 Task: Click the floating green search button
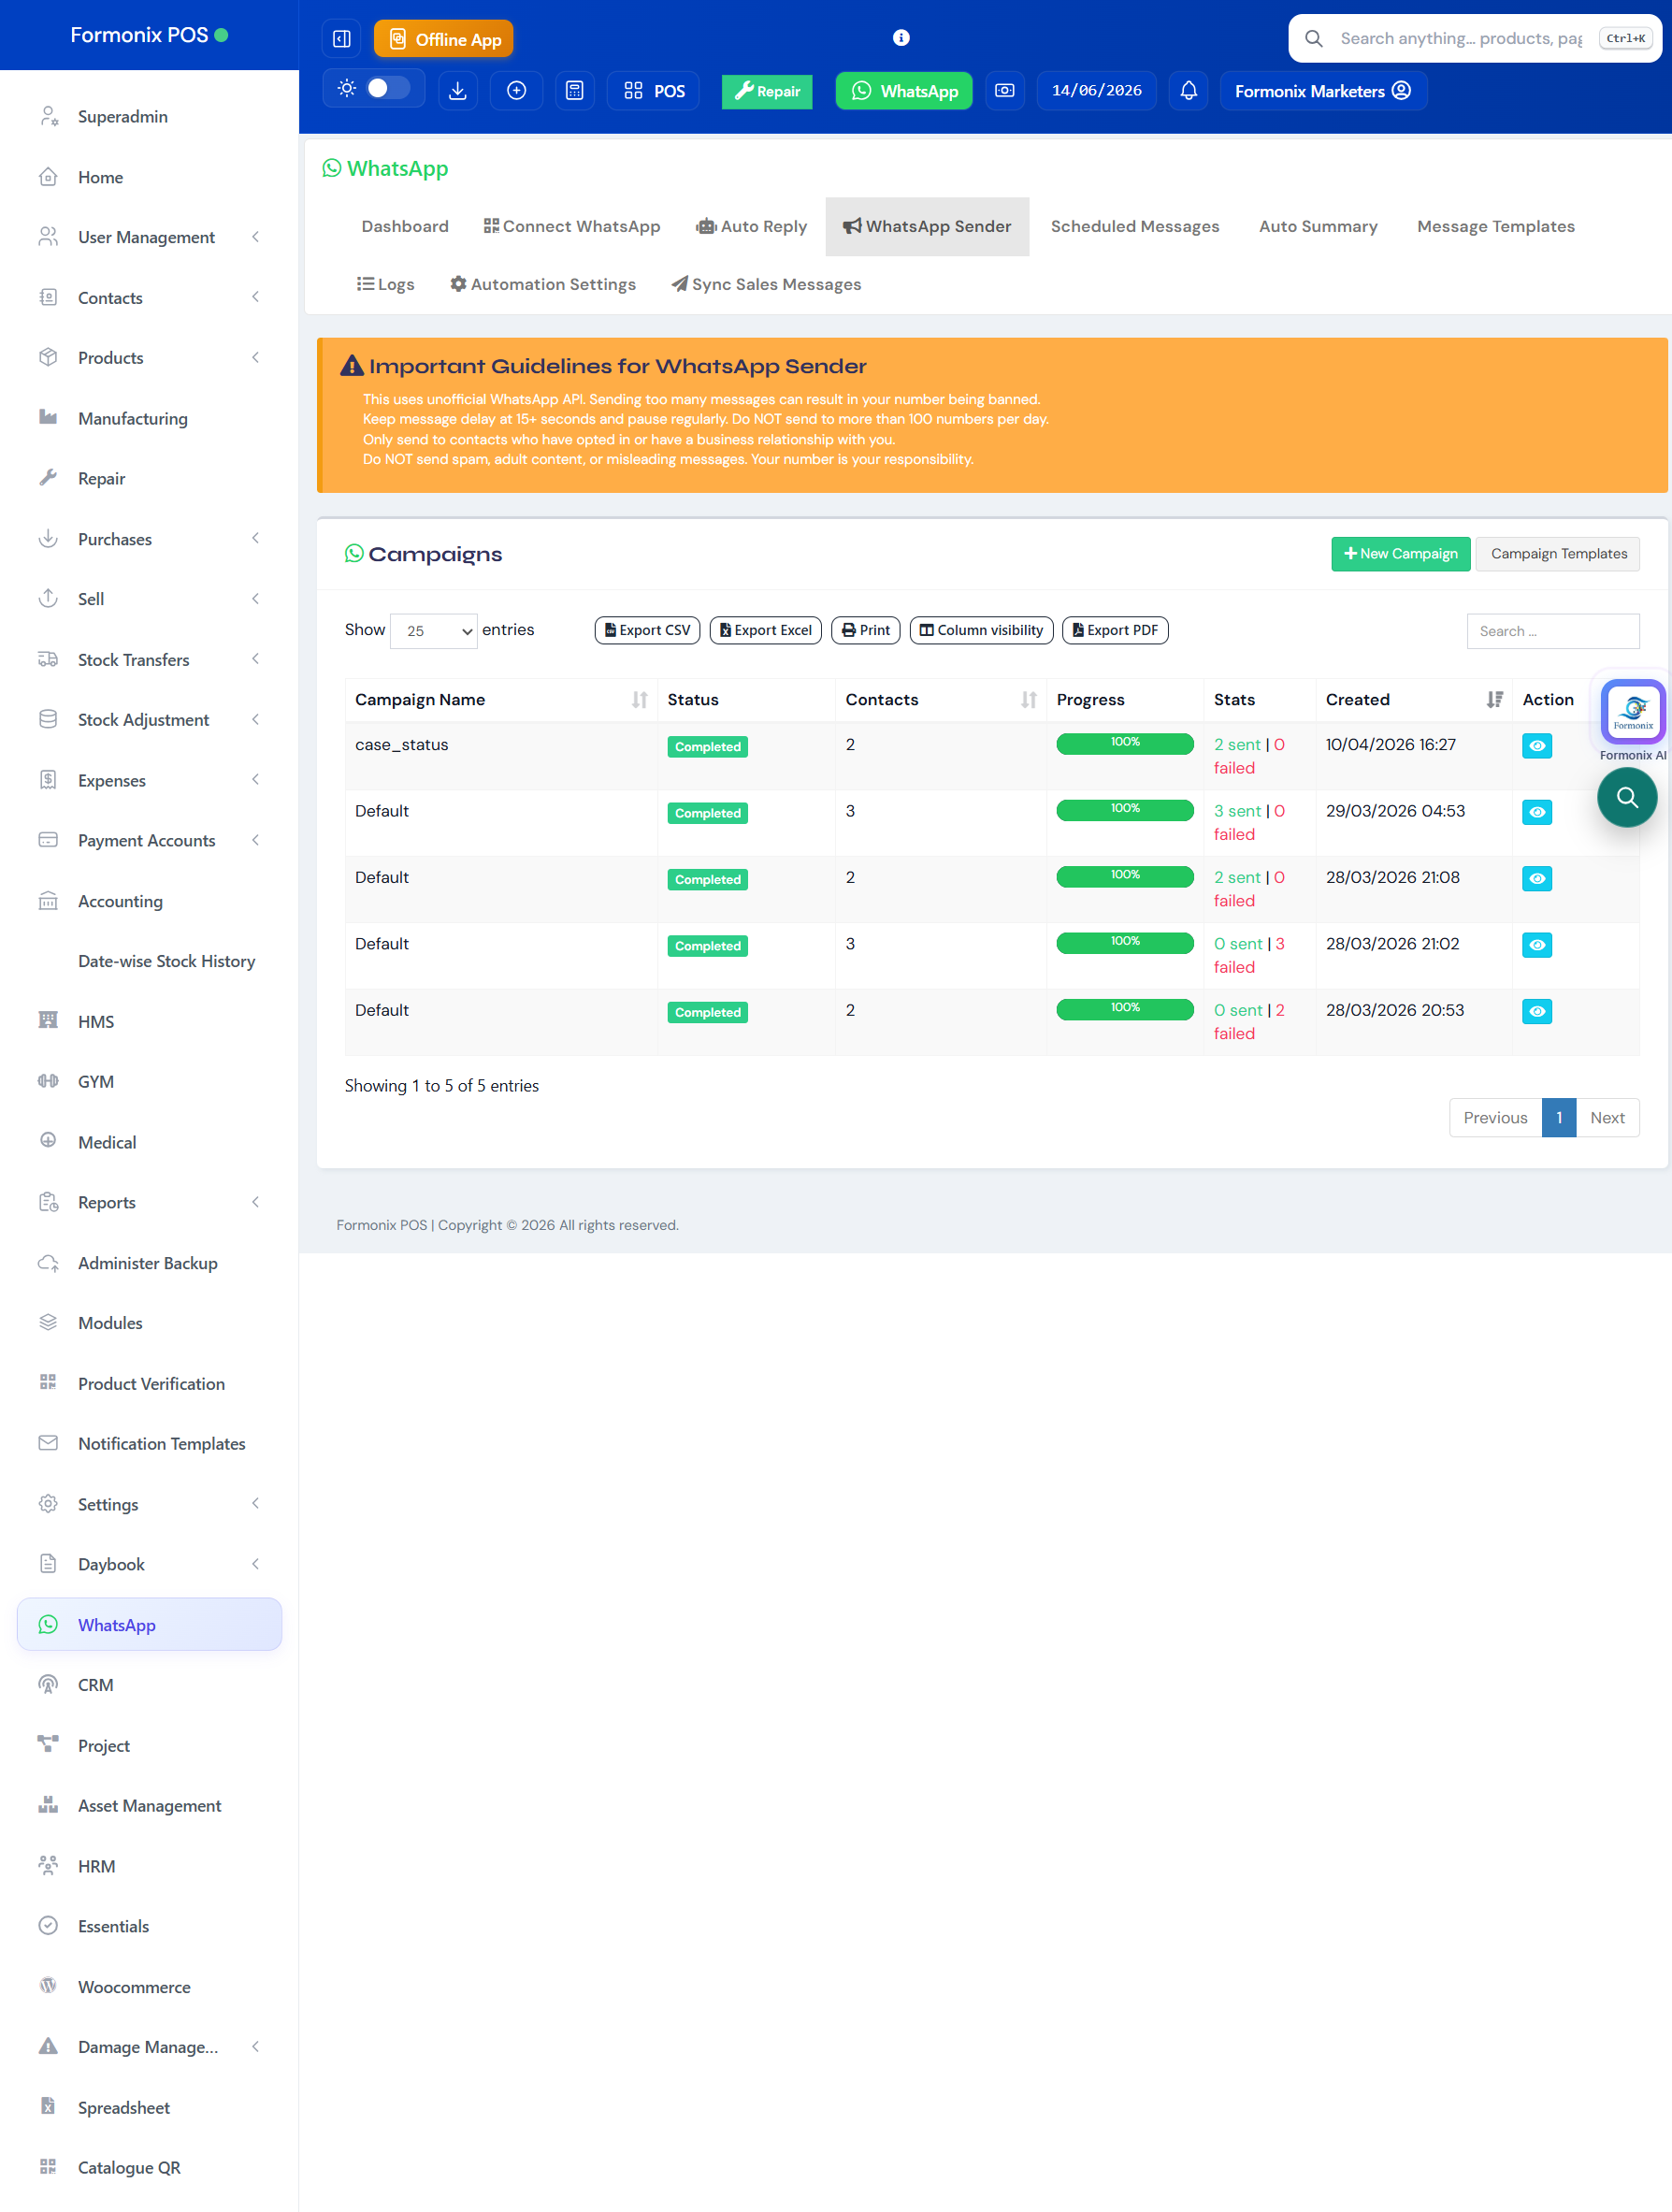1627,797
